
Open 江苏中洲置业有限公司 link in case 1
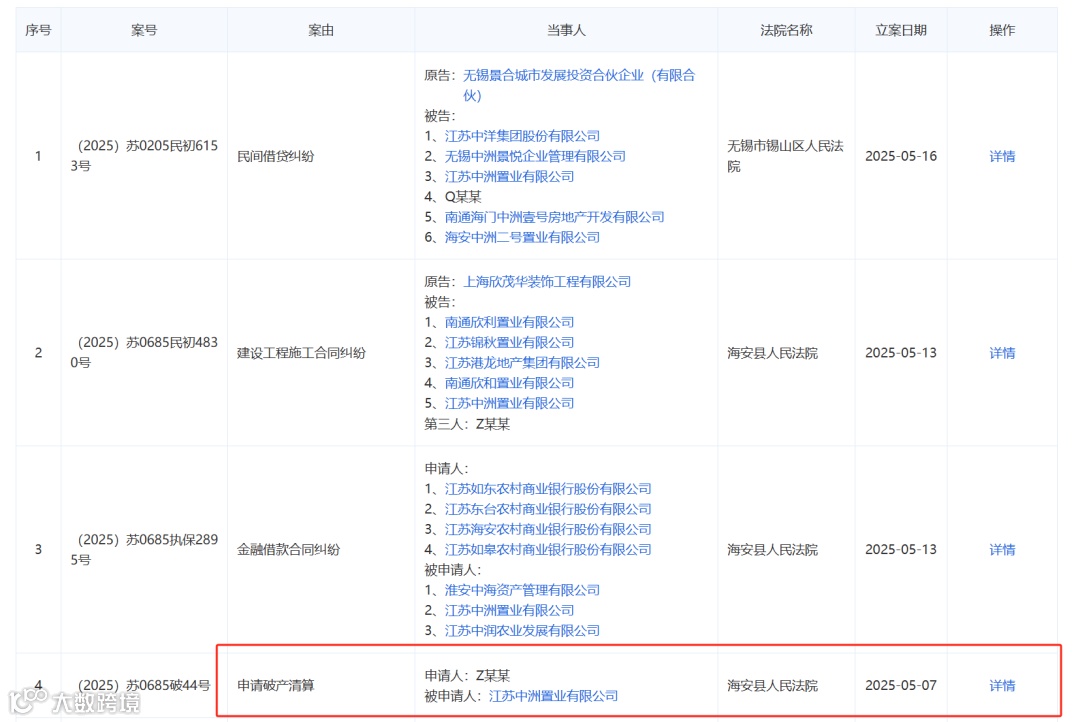point(509,176)
